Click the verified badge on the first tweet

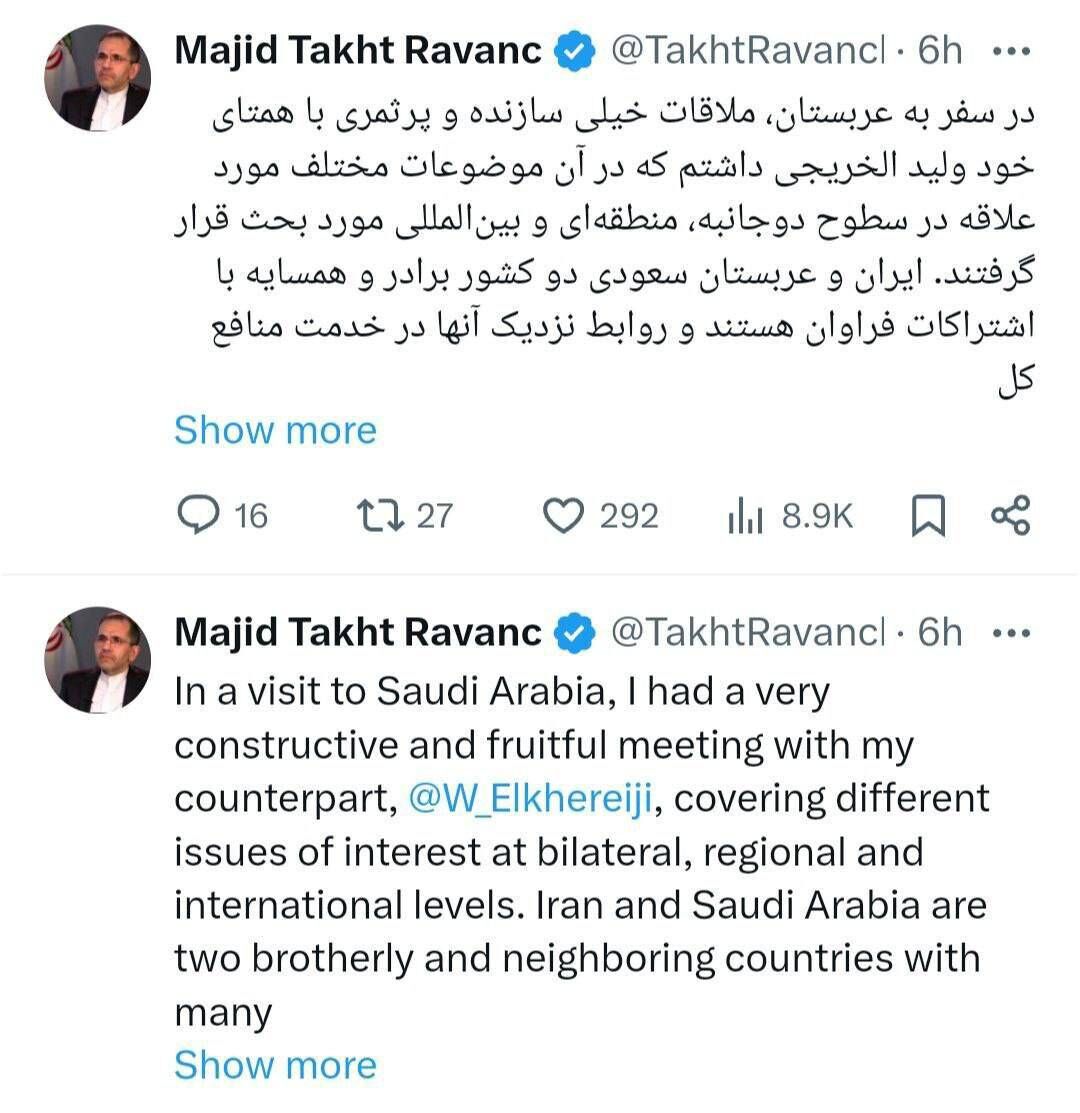point(576,52)
